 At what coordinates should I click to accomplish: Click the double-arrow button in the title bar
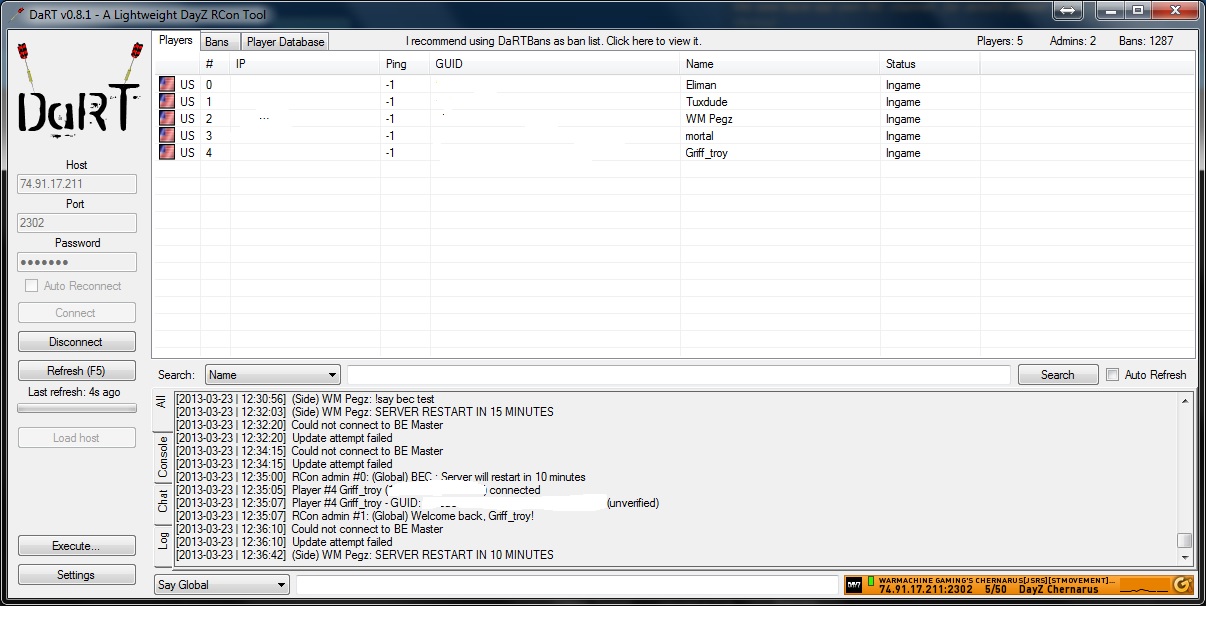pos(1068,11)
